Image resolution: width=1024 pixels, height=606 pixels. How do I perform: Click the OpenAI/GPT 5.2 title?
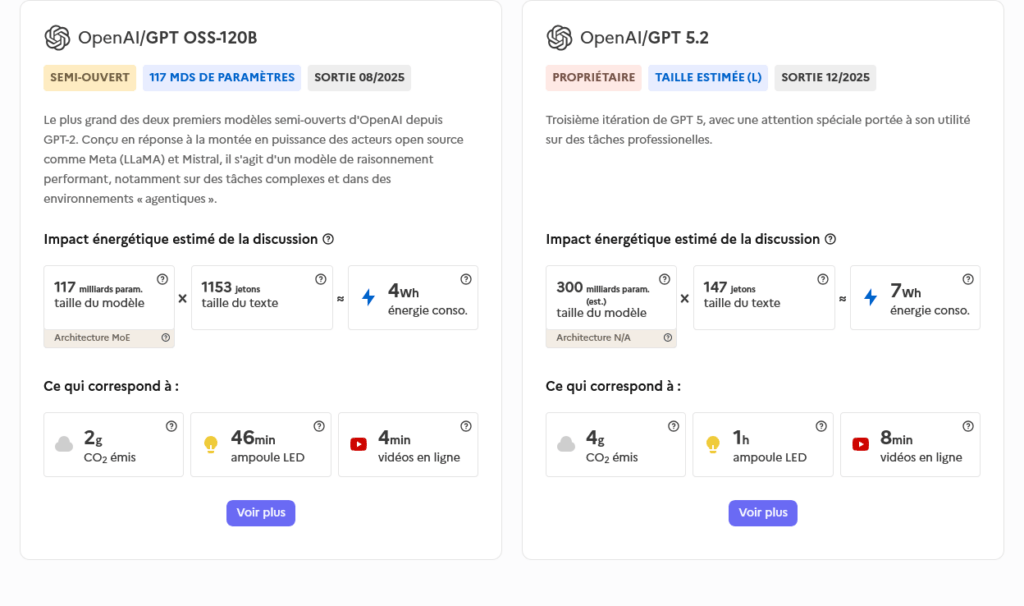click(x=644, y=38)
